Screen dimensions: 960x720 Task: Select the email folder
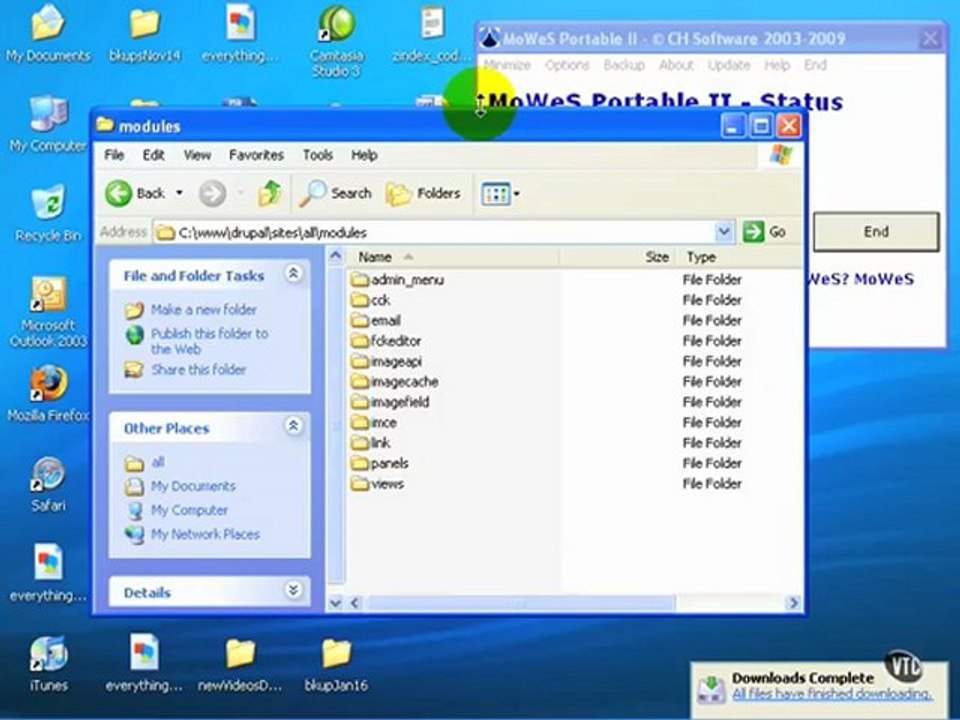(x=376, y=320)
